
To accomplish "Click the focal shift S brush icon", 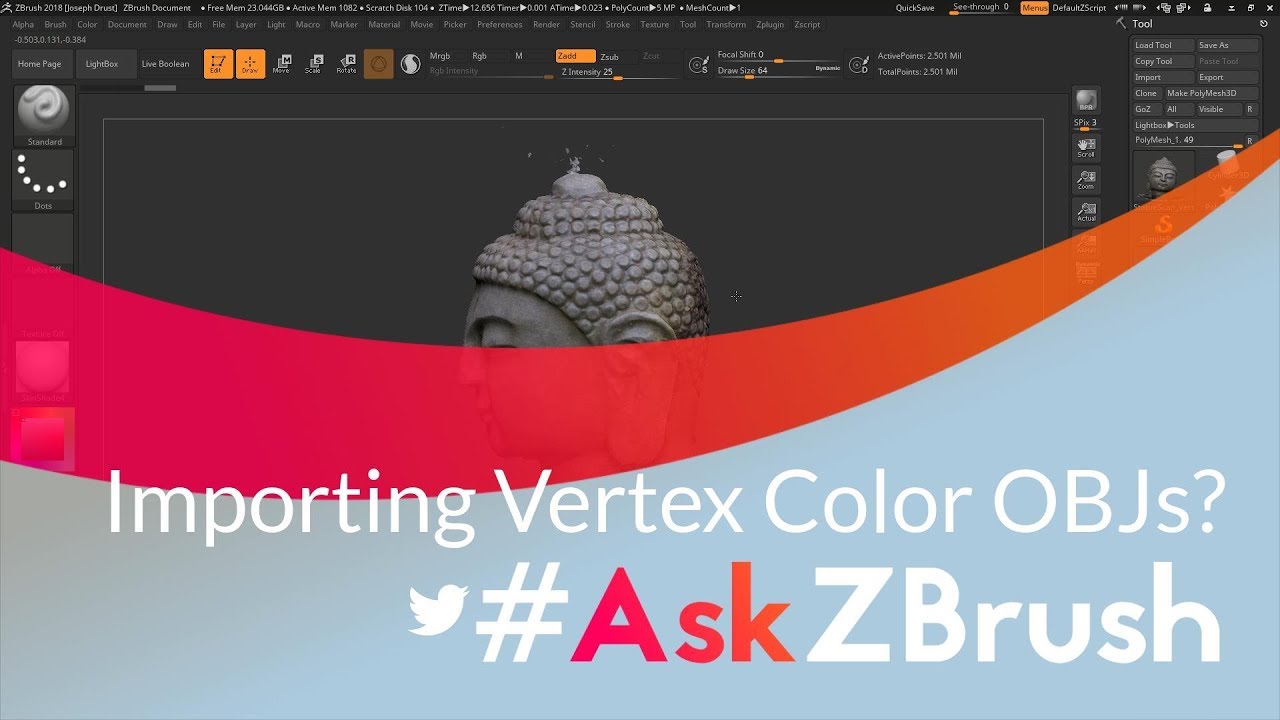I will tap(699, 65).
